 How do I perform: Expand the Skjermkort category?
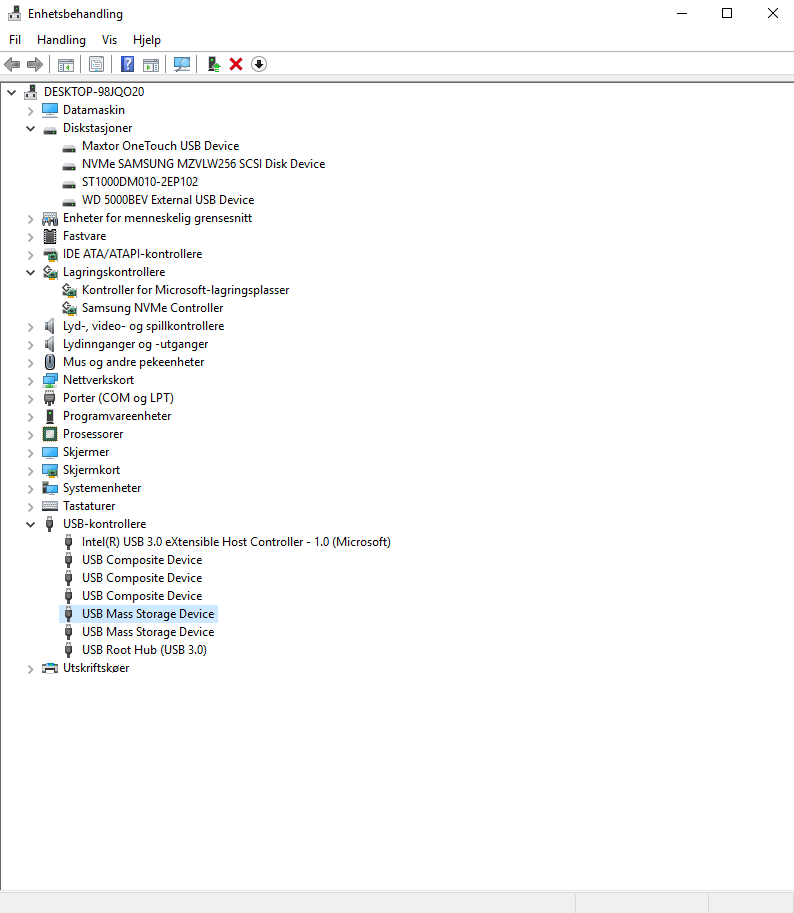[x=30, y=470]
